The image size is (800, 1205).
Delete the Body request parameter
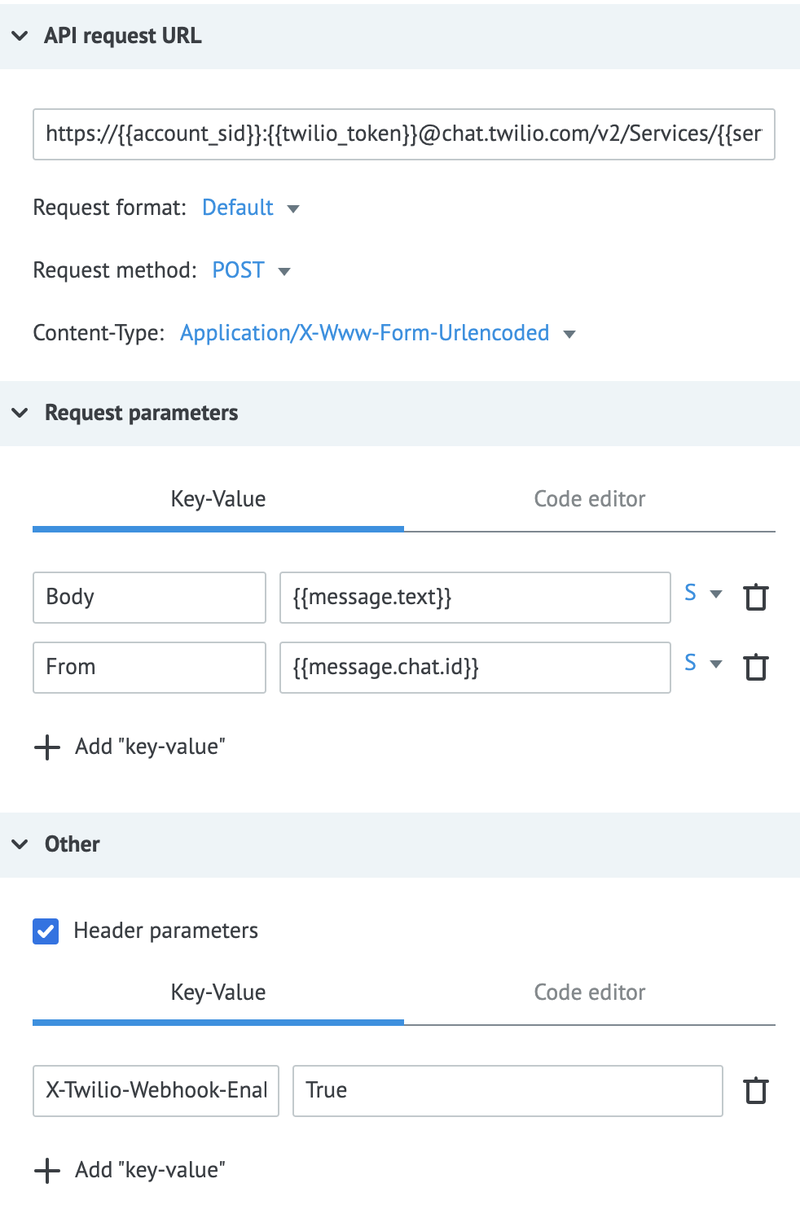pyautogui.click(x=756, y=597)
